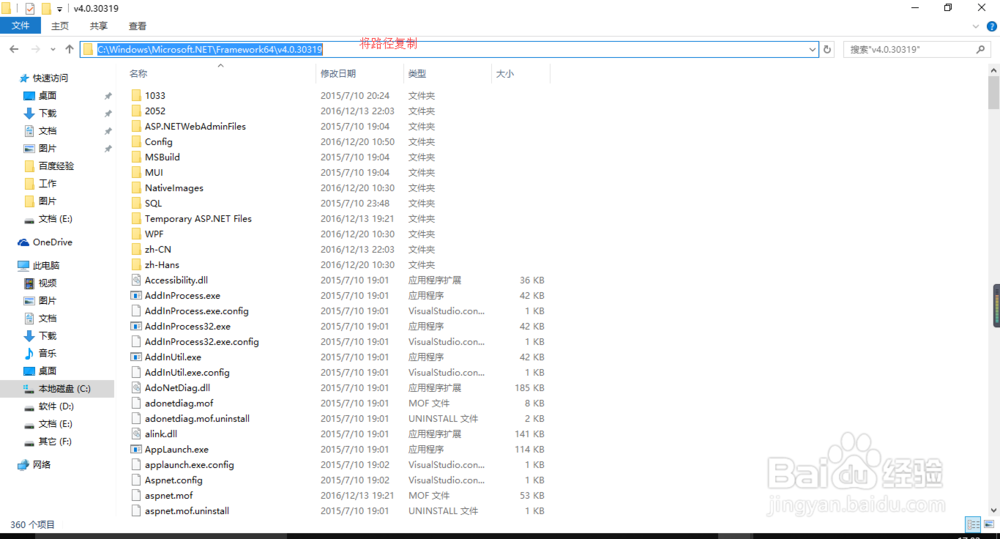Select the AdoNetDiag.dll file icon
This screenshot has width=1000, height=539.
coord(136,388)
